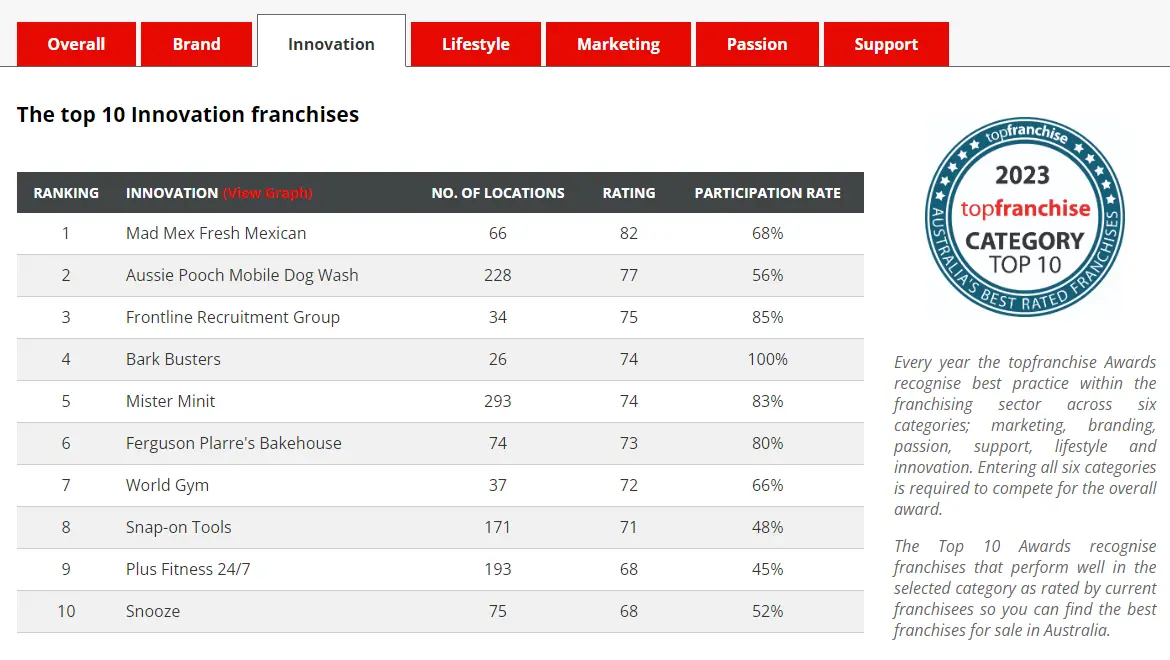Select Frontline Recruitment Group in the table
Screen dimensions: 1170x660
(x=232, y=317)
